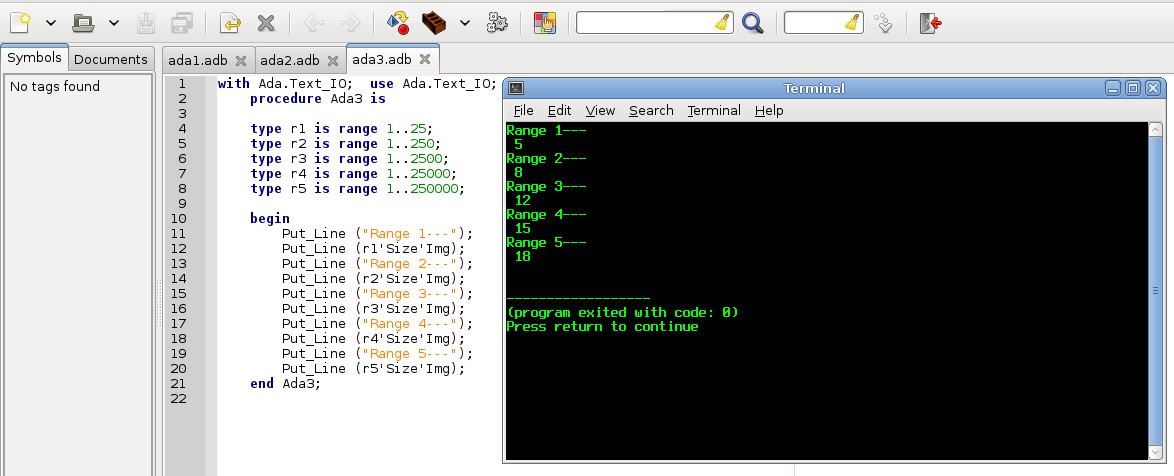Click the Terminal window title bar icon
This screenshot has width=1174, height=476.
pyautogui.click(x=516, y=88)
